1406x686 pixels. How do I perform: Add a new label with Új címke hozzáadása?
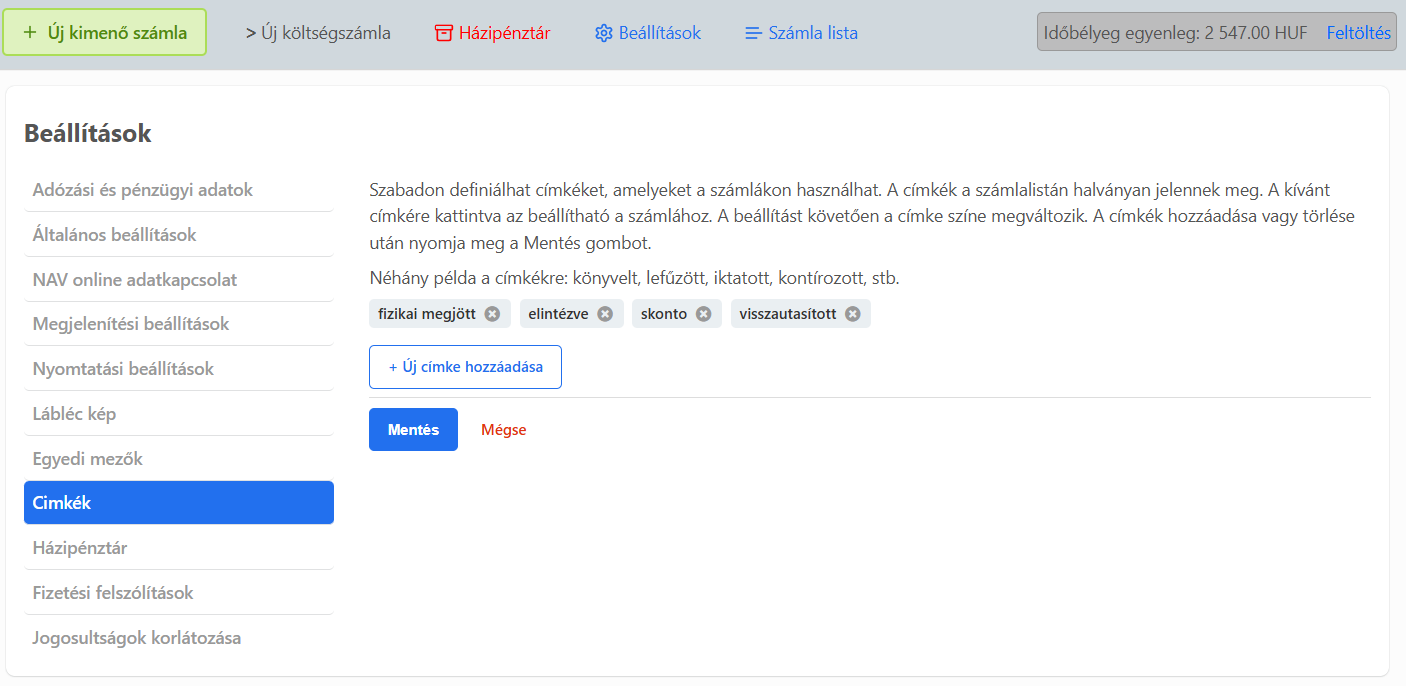click(465, 367)
